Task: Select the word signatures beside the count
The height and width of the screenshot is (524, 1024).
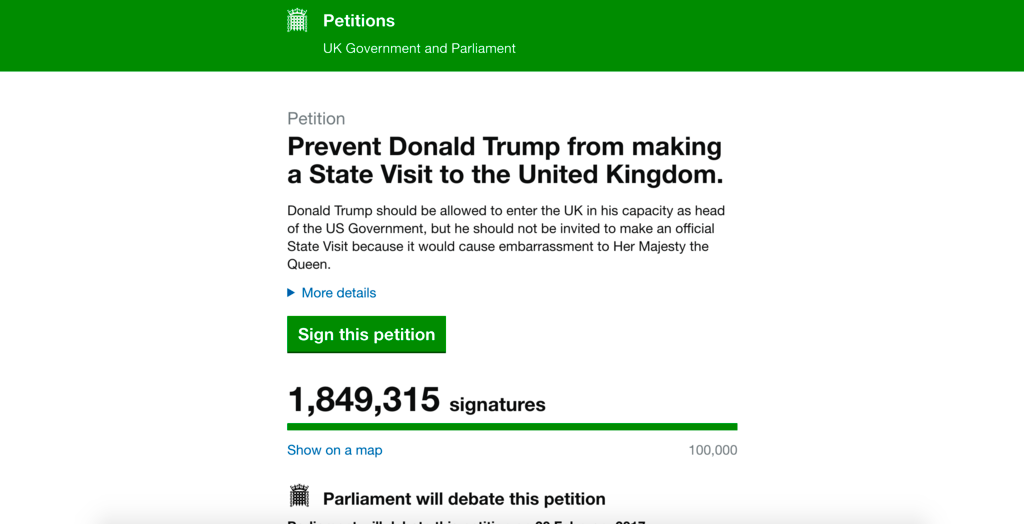Action: click(x=497, y=405)
